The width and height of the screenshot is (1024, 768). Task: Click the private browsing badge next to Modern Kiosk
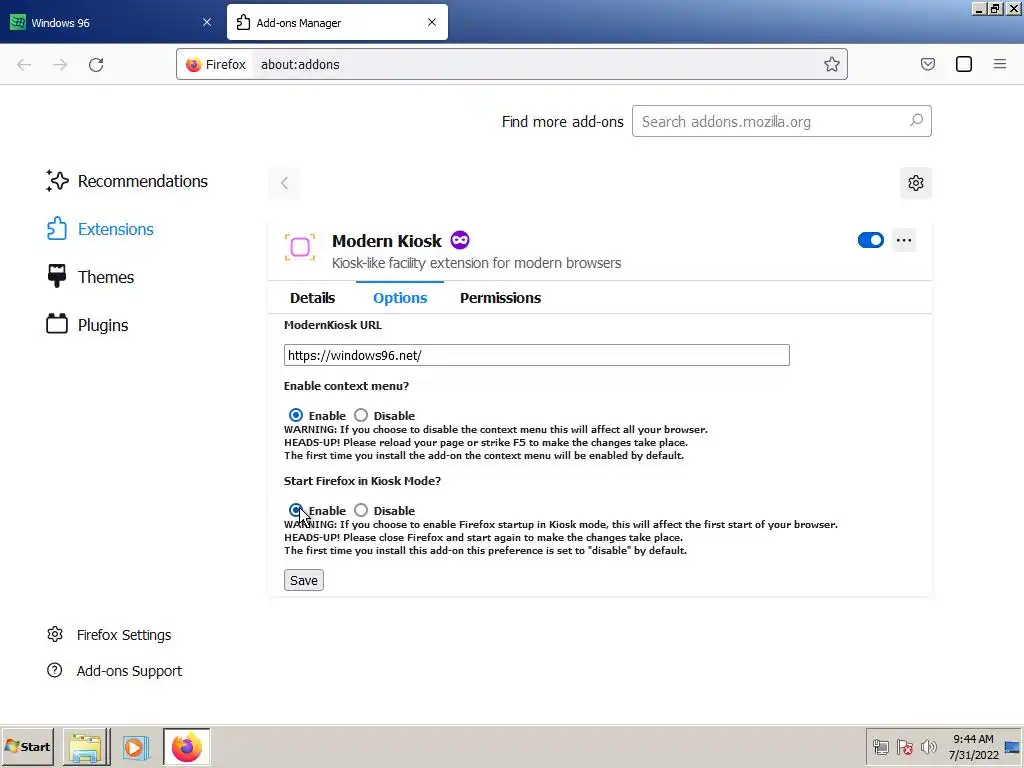(460, 240)
